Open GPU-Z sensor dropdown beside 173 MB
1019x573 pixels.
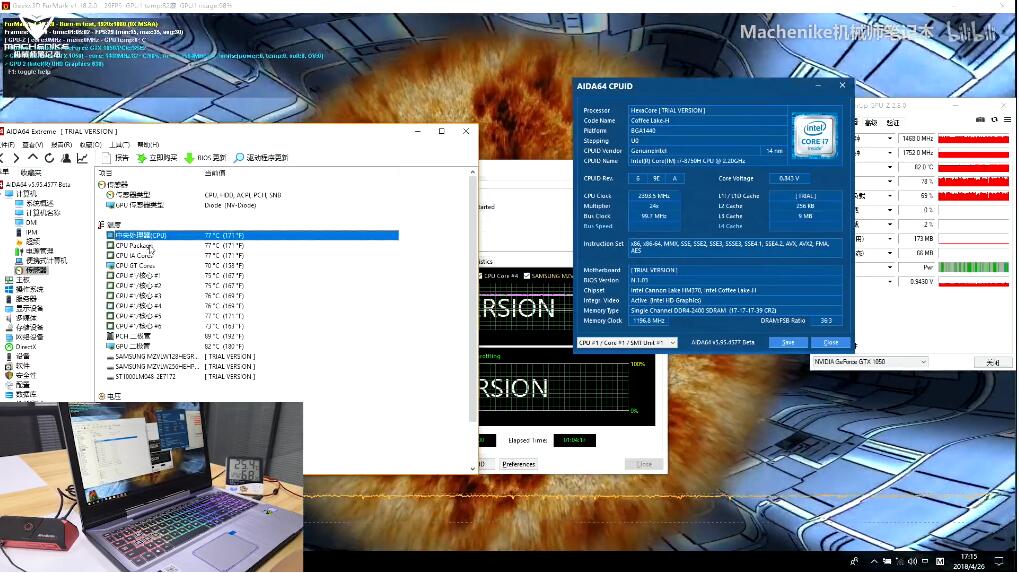click(x=890, y=238)
